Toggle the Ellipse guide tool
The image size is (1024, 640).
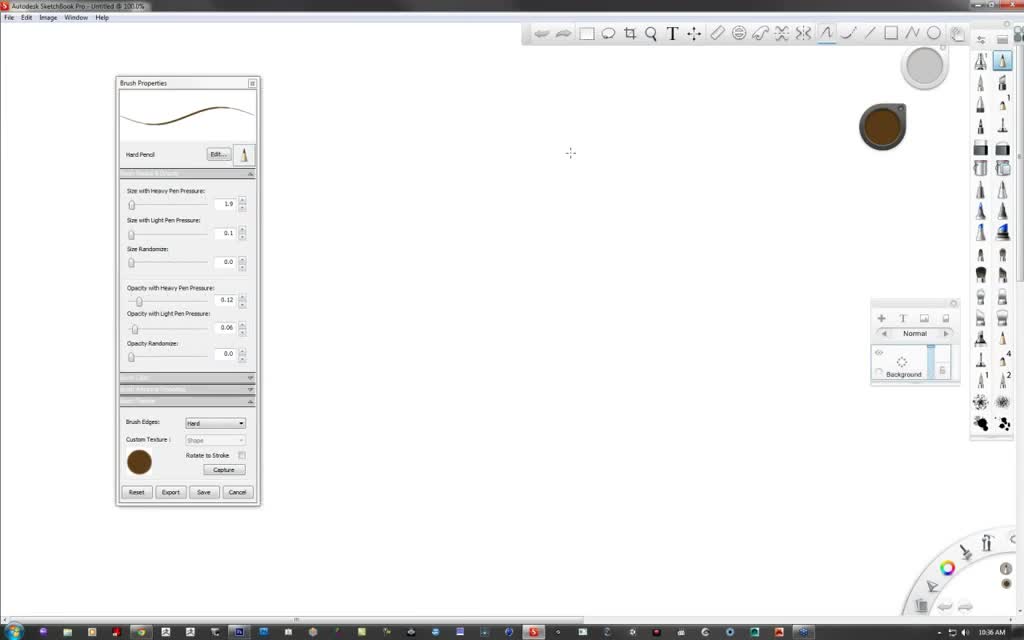click(739, 33)
